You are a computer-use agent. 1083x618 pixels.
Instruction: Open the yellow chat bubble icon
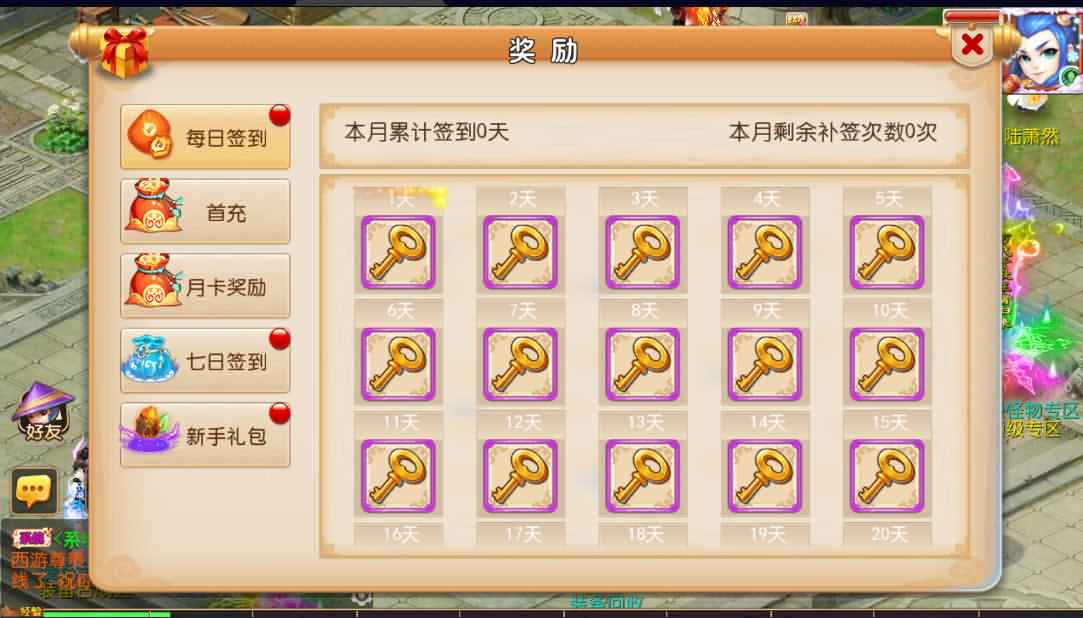click(34, 491)
